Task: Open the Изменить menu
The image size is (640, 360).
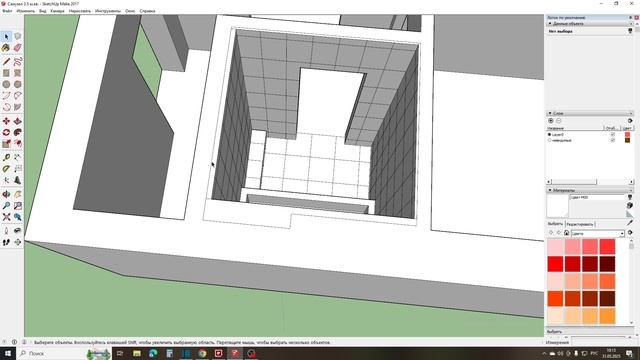Action: tap(26, 11)
